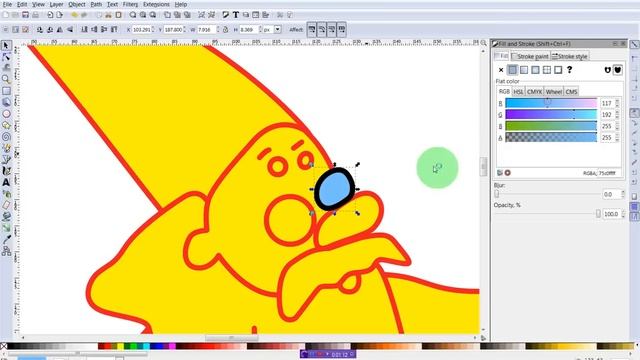This screenshot has width=640, height=360.
Task: Choose Pattern paint button
Action: tap(547, 70)
